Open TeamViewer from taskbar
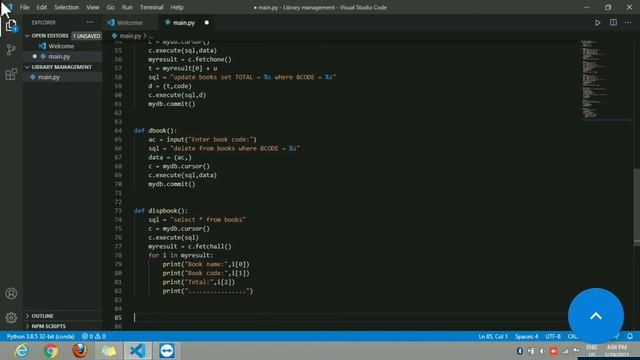 click(x=167, y=351)
